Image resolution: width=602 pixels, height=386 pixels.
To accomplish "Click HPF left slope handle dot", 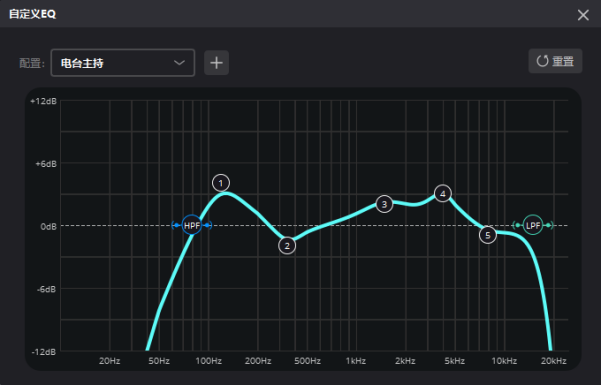I will 176,225.
